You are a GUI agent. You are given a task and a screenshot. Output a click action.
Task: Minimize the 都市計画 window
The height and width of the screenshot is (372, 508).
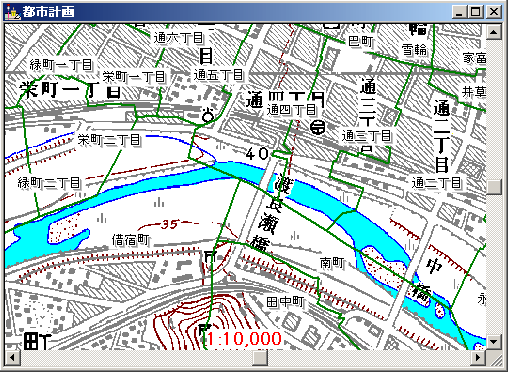pos(460,12)
